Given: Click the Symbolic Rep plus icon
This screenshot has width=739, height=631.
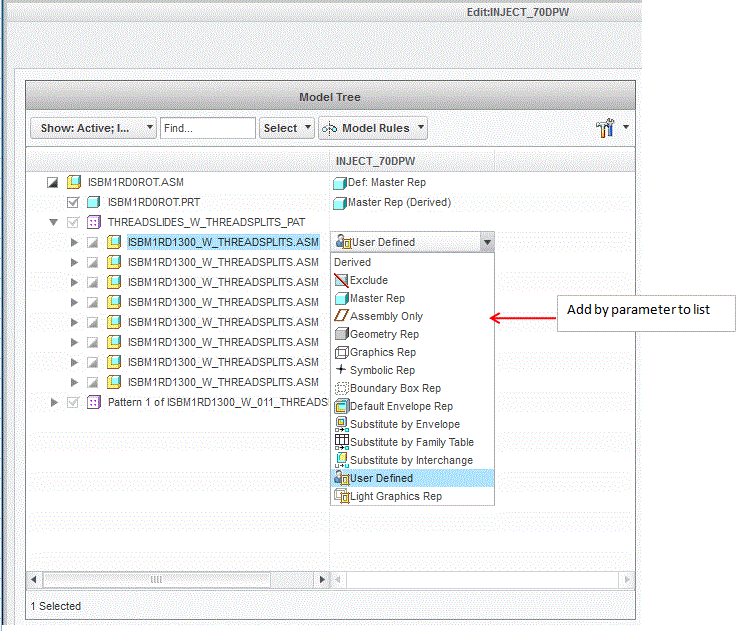Looking at the screenshot, I should pyautogui.click(x=341, y=369).
